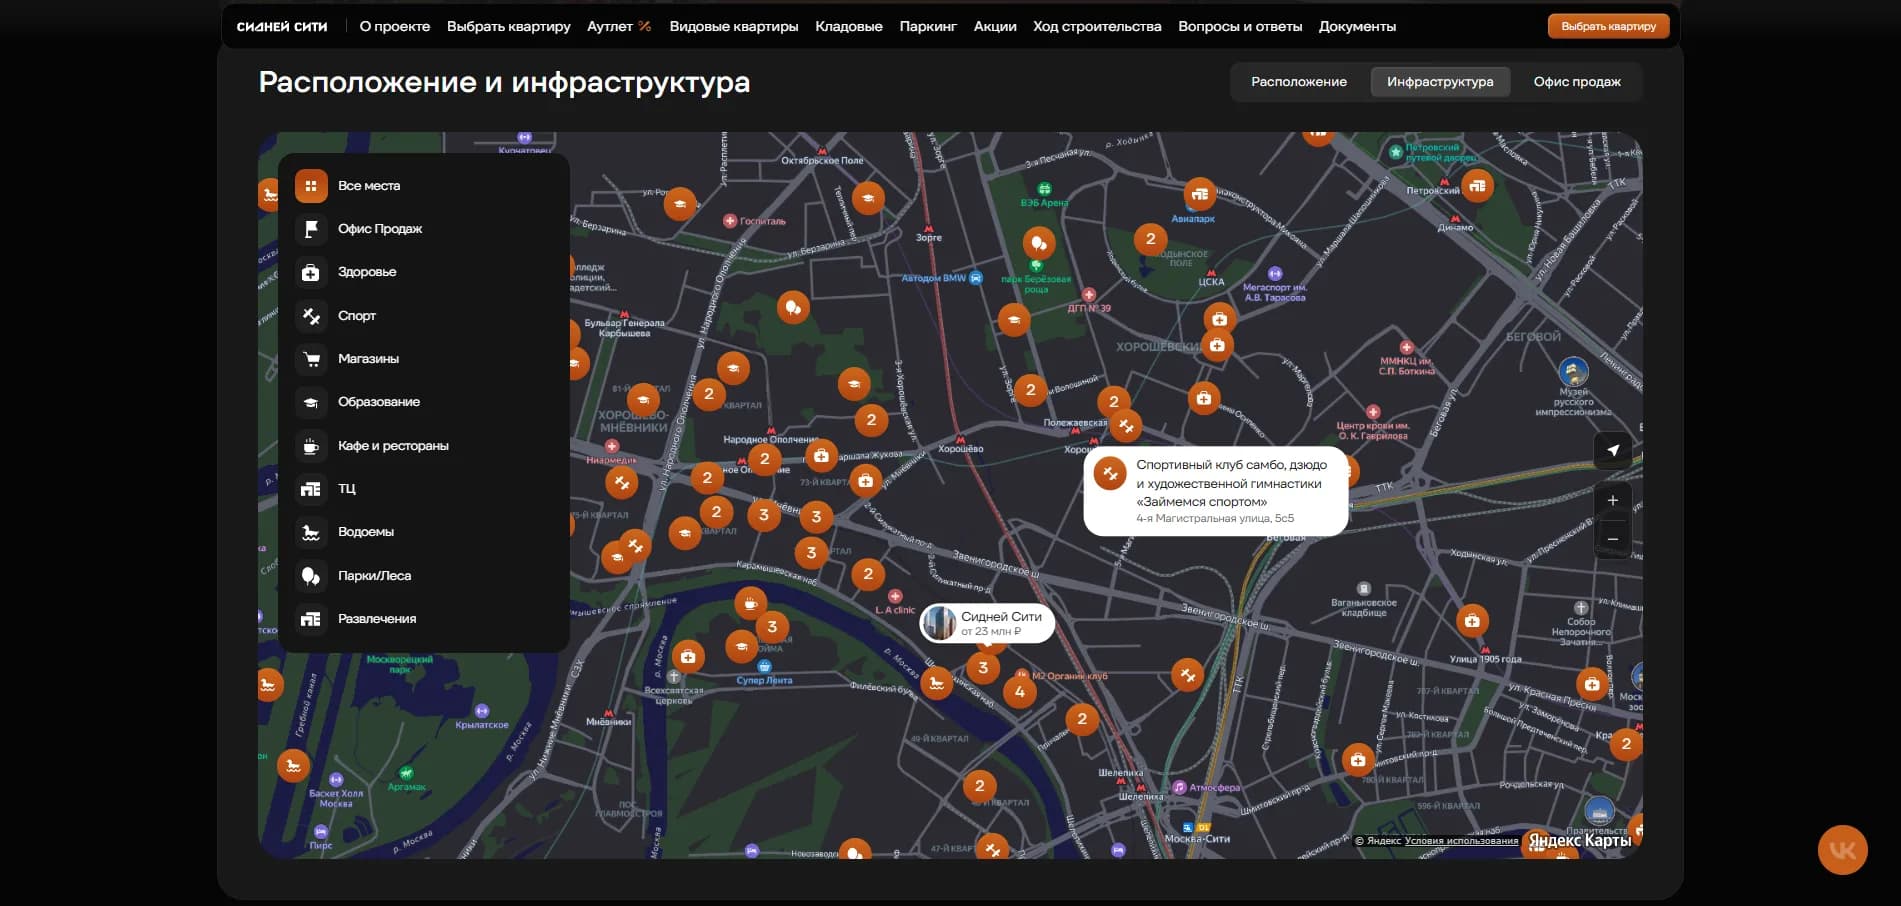The image size is (1901, 906).
Task: Click the map geolocation arrow button
Action: click(1612, 451)
